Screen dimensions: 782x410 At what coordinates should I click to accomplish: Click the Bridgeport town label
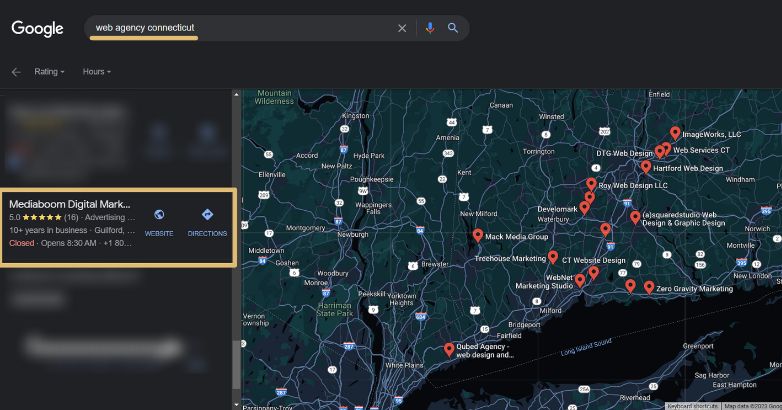pyautogui.click(x=524, y=325)
